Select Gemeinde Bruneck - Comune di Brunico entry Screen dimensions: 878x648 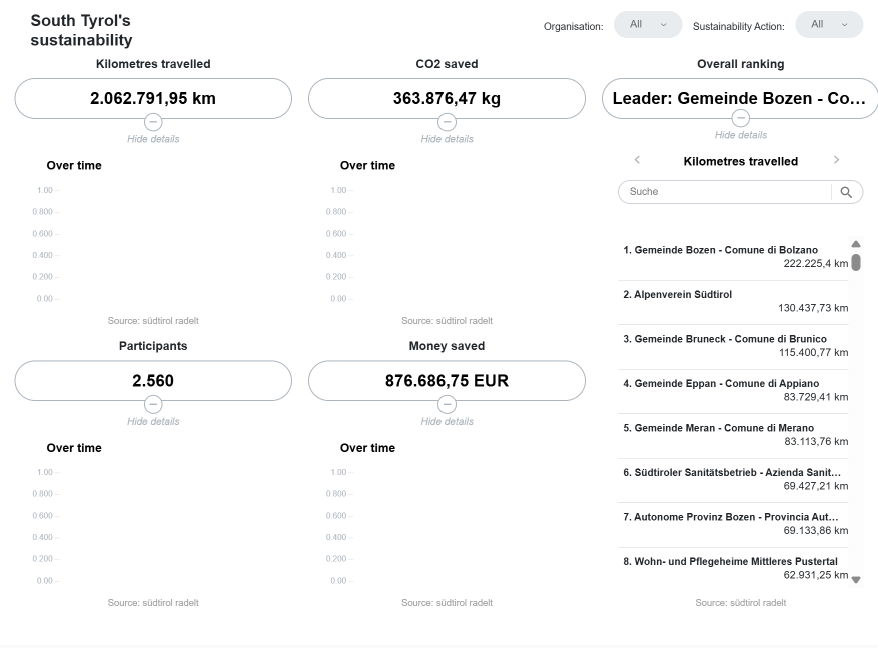pyautogui.click(x=733, y=346)
